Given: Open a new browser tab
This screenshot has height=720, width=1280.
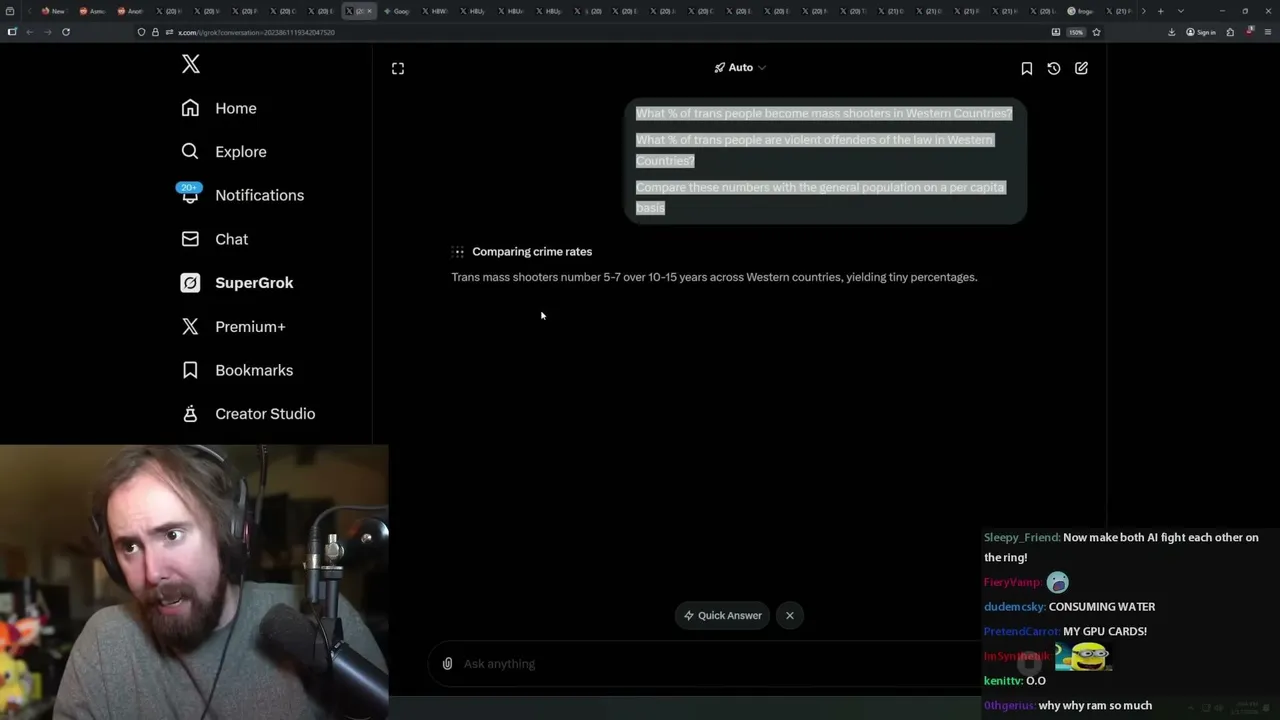Looking at the screenshot, I should point(1160,11).
